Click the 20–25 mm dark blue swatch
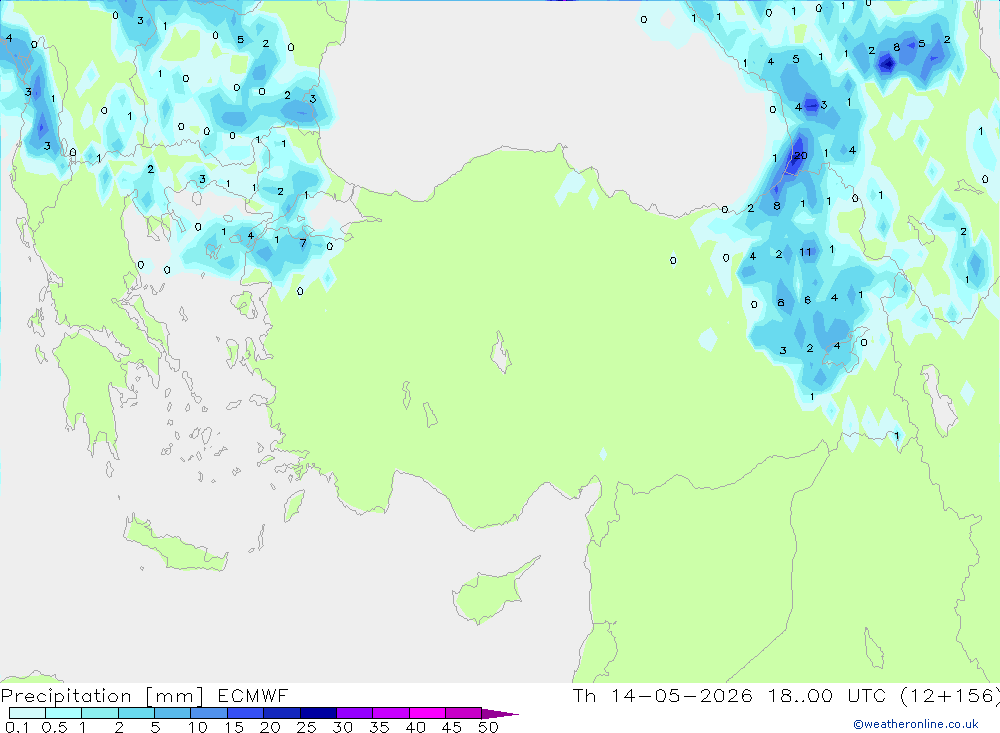The height and width of the screenshot is (733, 1000). point(281,713)
